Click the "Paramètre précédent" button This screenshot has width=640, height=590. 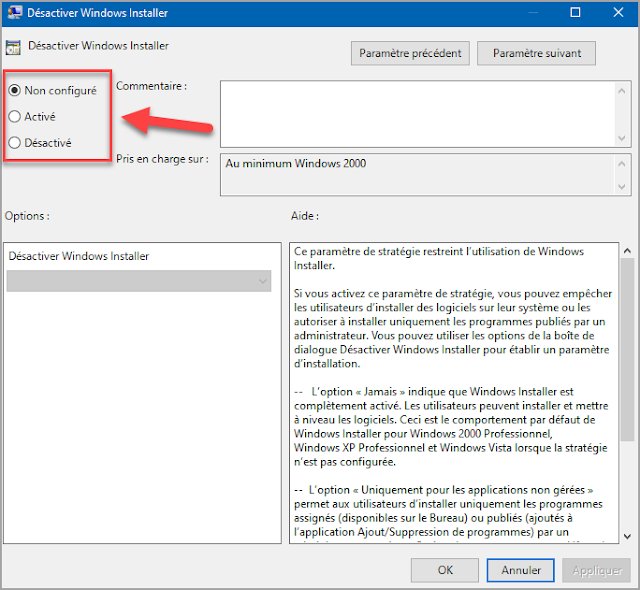click(410, 53)
